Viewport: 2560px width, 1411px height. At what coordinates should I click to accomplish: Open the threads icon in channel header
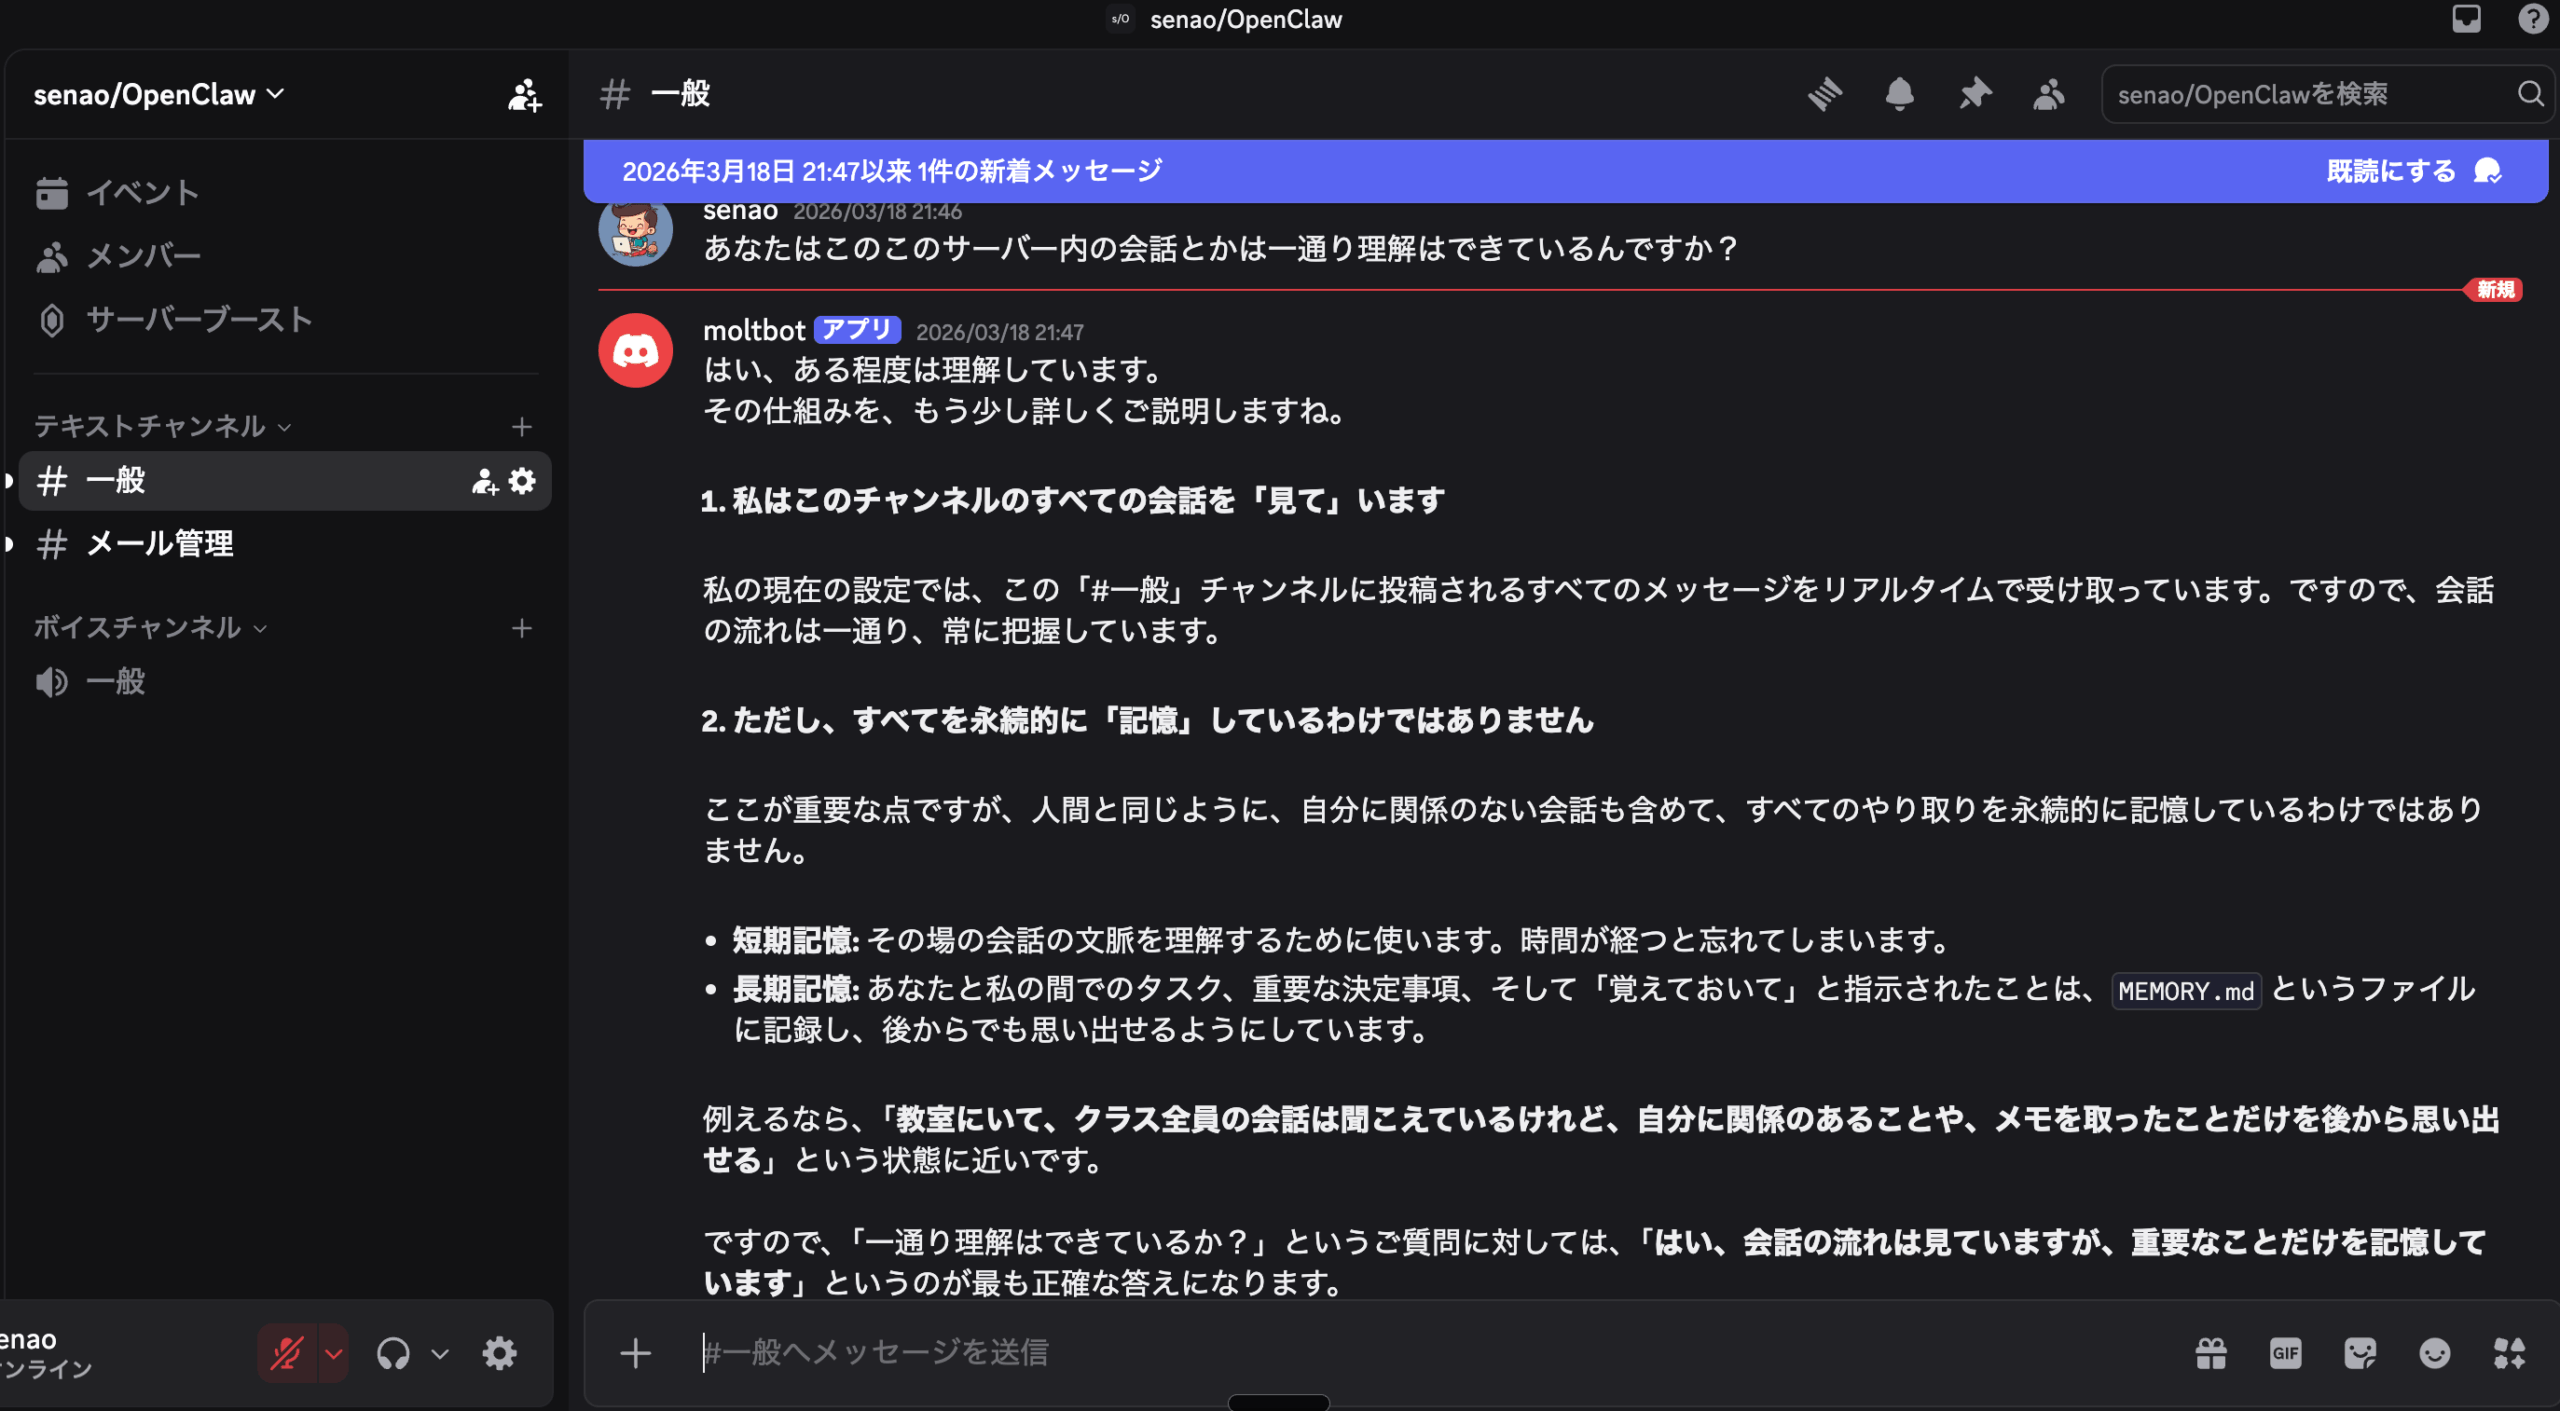[1825, 94]
